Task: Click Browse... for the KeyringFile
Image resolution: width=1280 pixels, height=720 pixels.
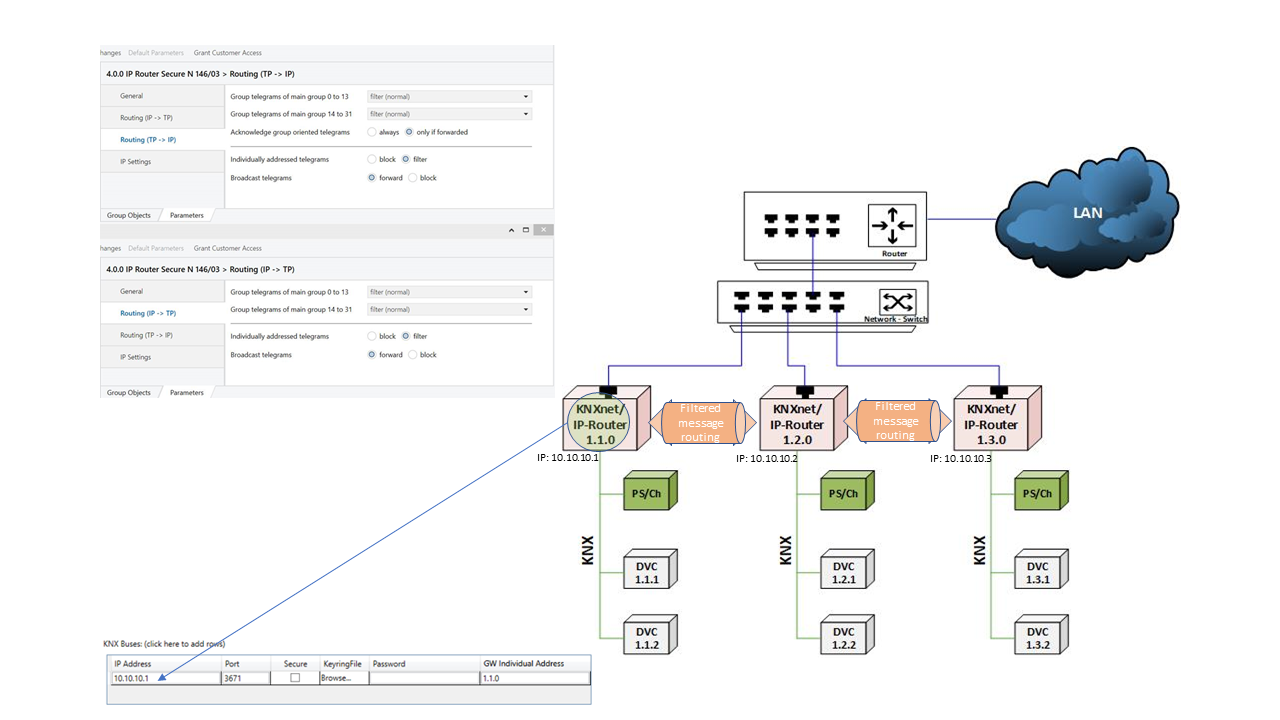Action: [x=336, y=678]
